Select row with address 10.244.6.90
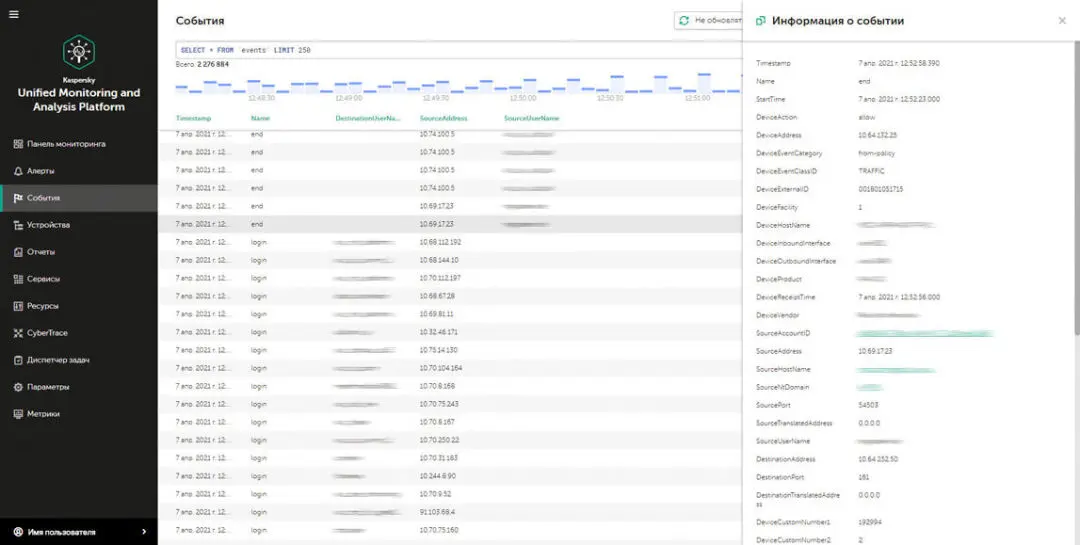This screenshot has height=545, width=1080. tap(450, 476)
